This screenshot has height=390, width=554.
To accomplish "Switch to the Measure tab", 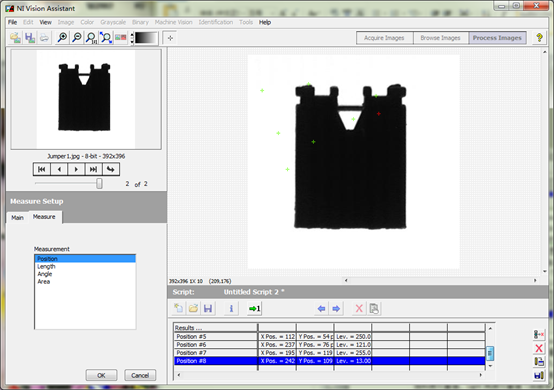I will coord(44,217).
